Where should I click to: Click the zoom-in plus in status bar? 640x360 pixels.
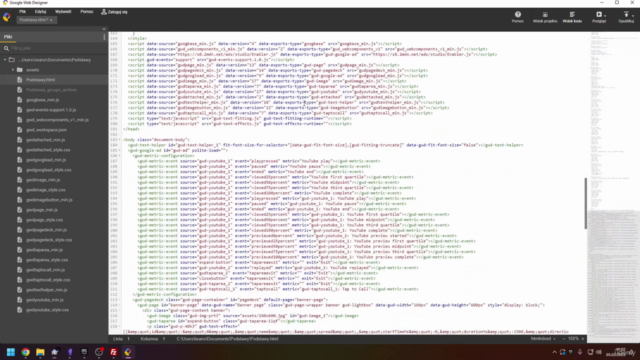(582, 339)
